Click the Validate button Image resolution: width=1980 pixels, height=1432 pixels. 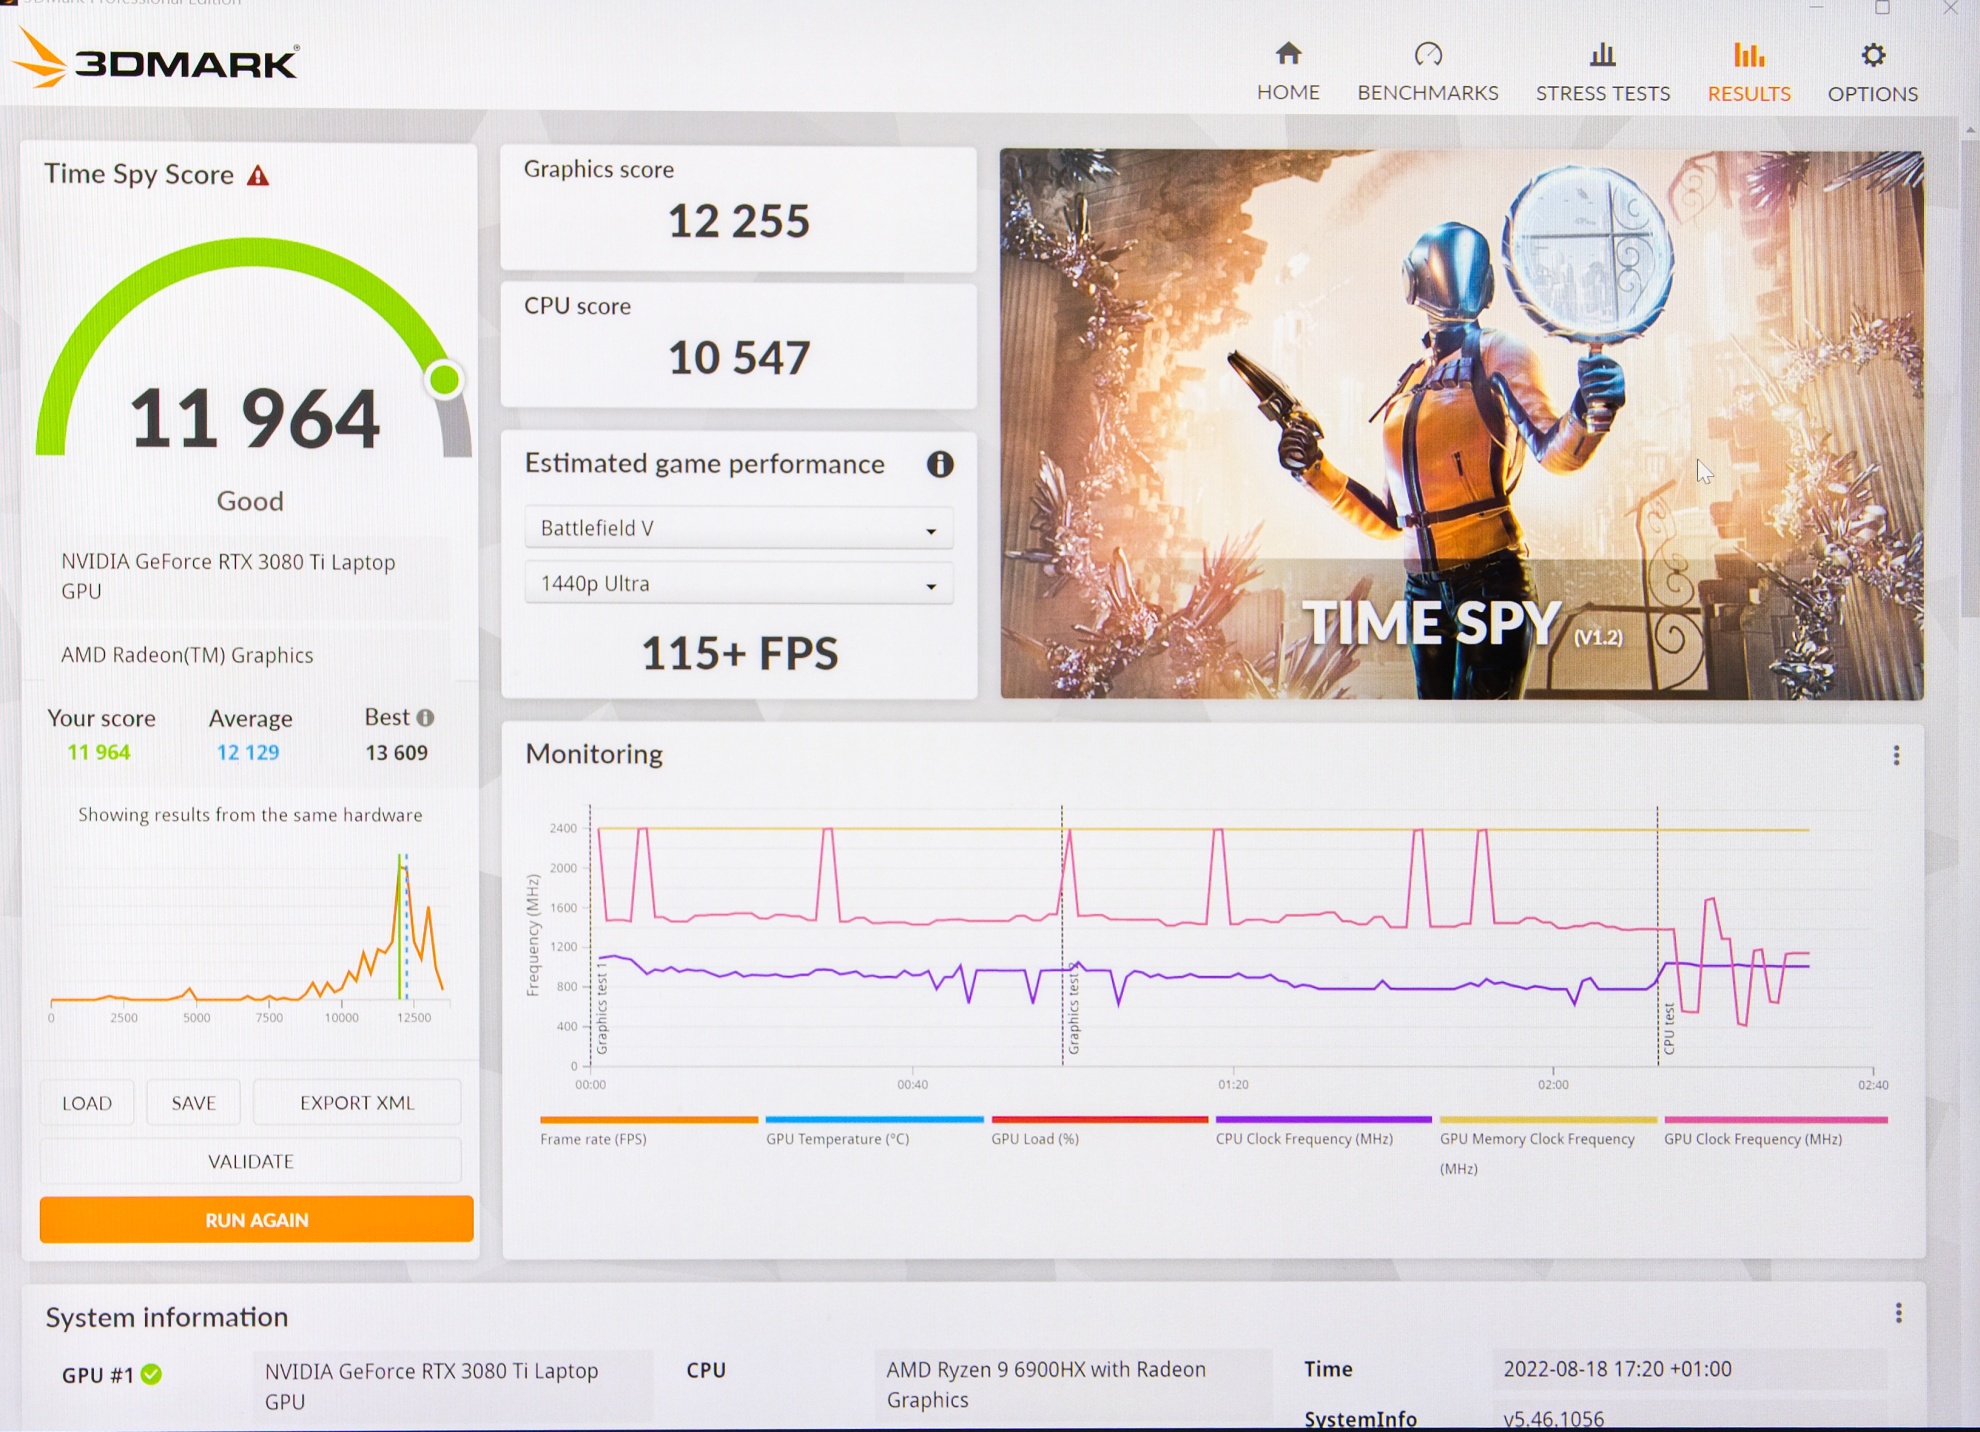click(250, 1161)
